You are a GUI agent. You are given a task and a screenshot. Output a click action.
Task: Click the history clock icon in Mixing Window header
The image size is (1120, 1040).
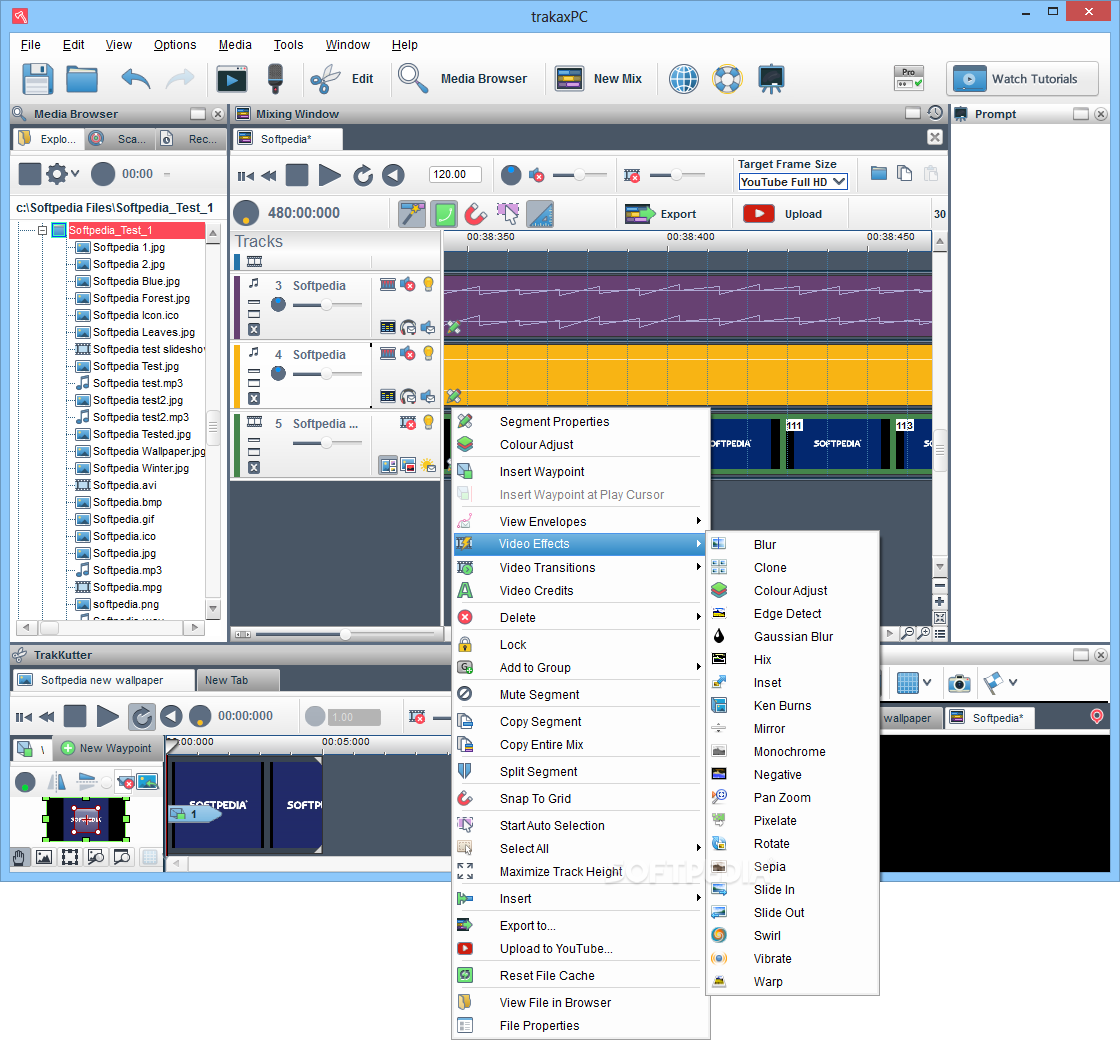(934, 113)
